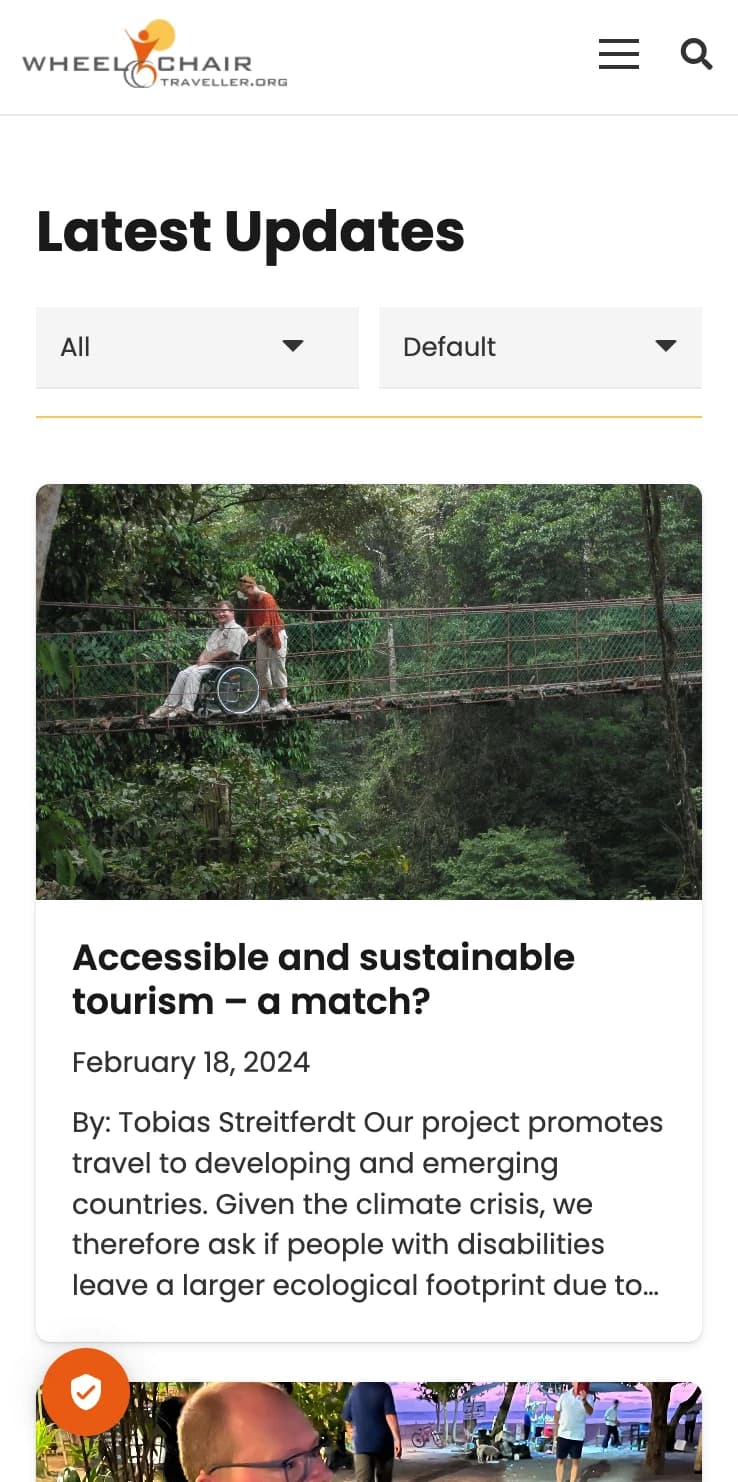Screen dimensions: 738x1482
Task: Click the "Latest Updates" heading
Action: click(x=251, y=231)
